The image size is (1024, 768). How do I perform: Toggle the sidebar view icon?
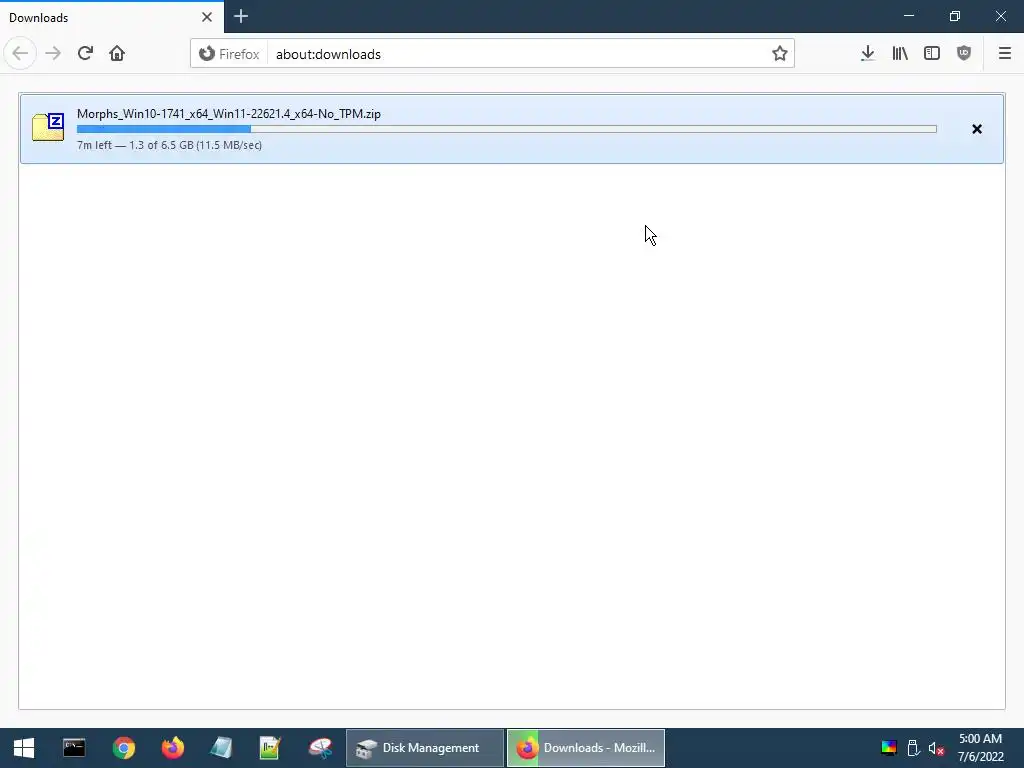(x=932, y=54)
